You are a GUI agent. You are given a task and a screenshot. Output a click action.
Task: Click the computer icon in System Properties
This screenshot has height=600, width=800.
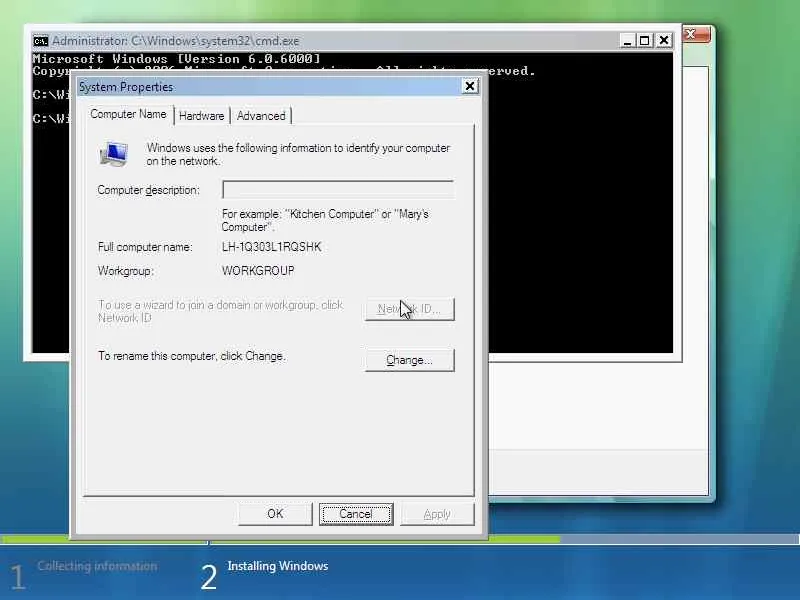[113, 154]
